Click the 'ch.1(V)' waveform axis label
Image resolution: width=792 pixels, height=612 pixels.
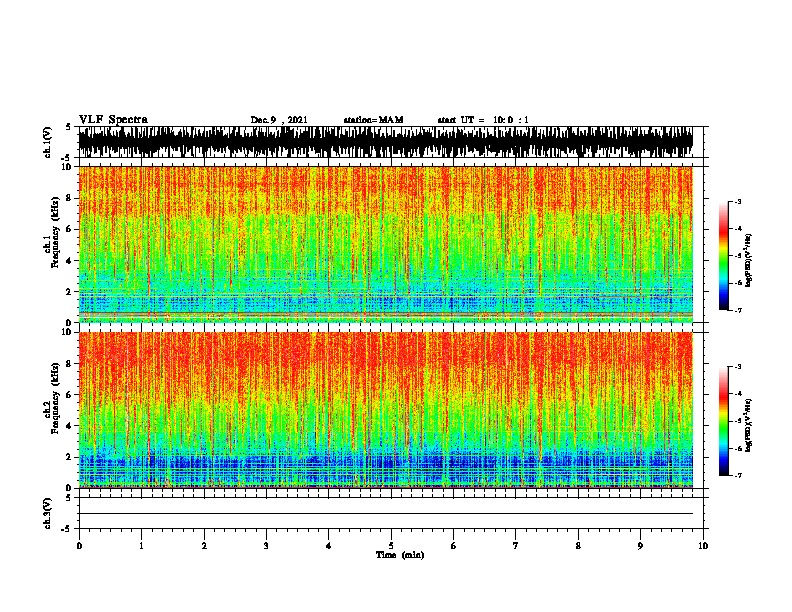[x=47, y=142]
